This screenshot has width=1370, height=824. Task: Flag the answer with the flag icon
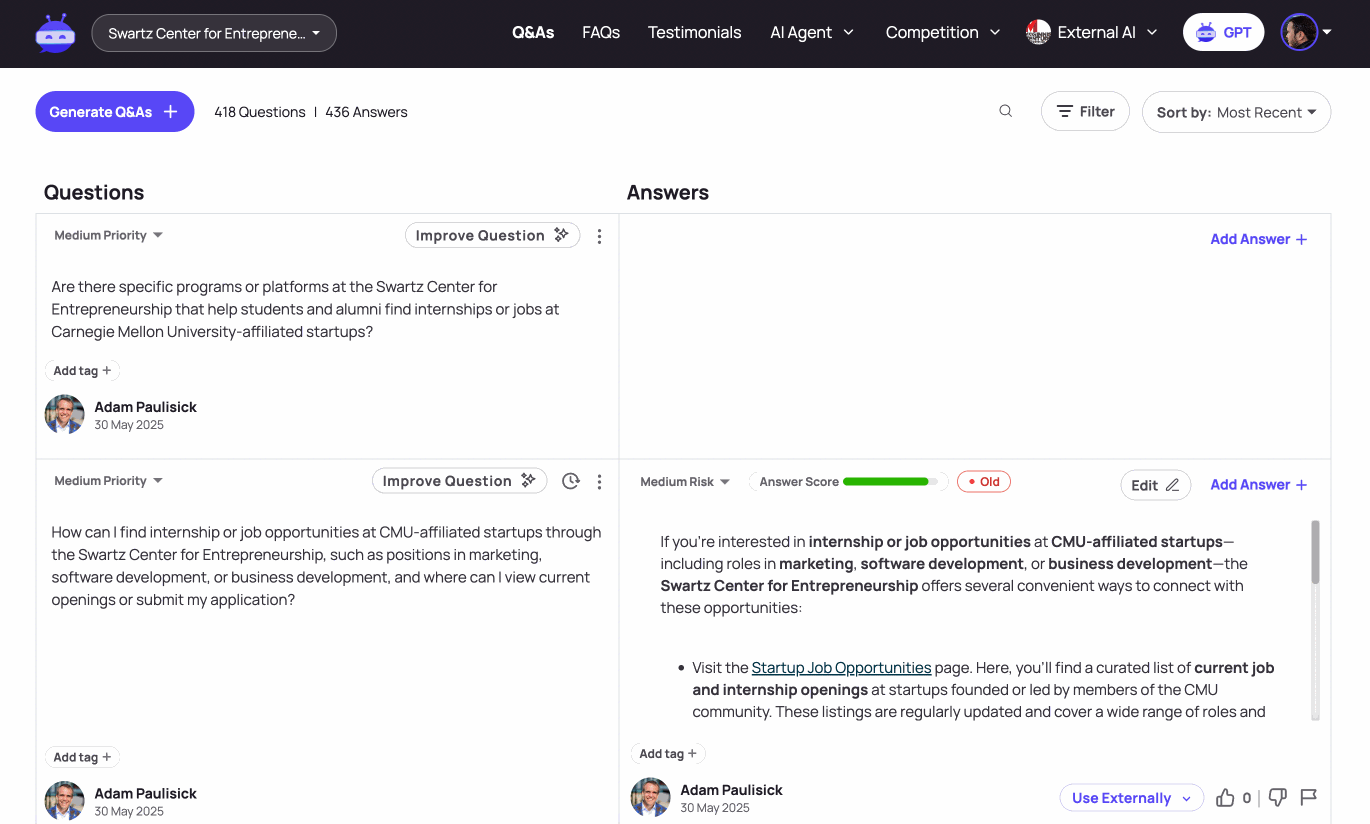pyautogui.click(x=1308, y=797)
